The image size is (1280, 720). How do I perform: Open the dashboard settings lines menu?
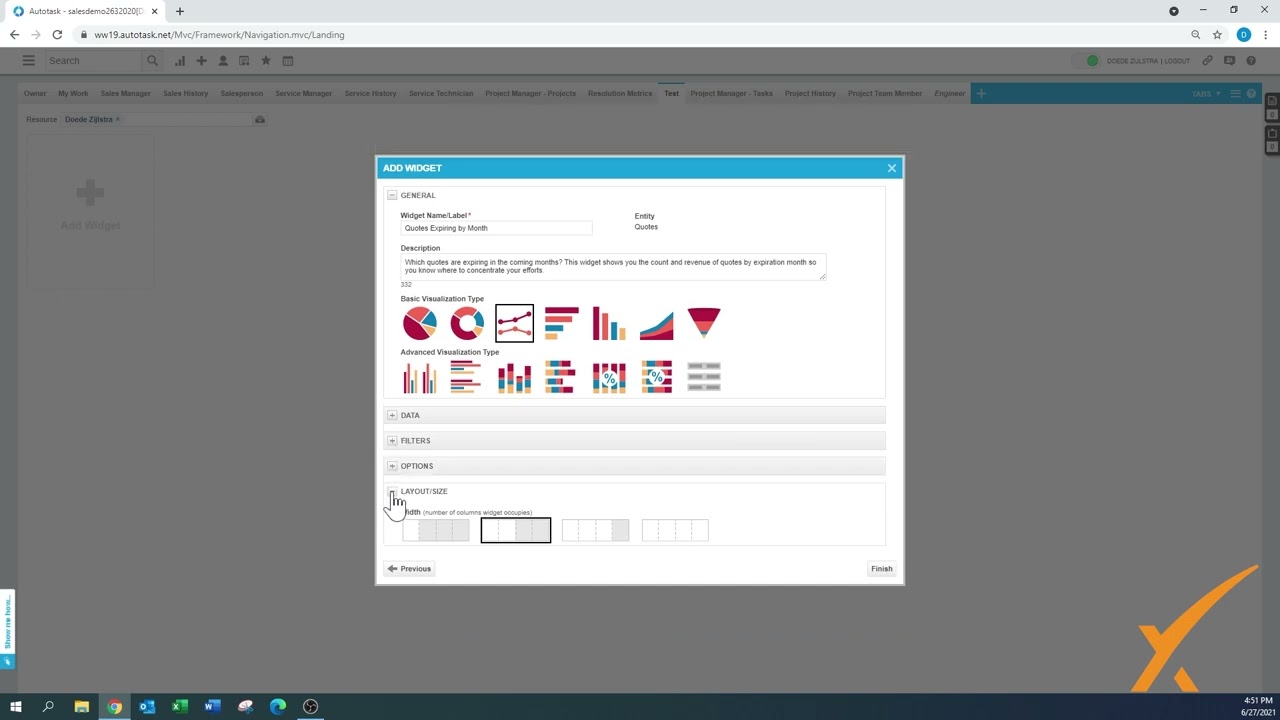pyautogui.click(x=1235, y=94)
